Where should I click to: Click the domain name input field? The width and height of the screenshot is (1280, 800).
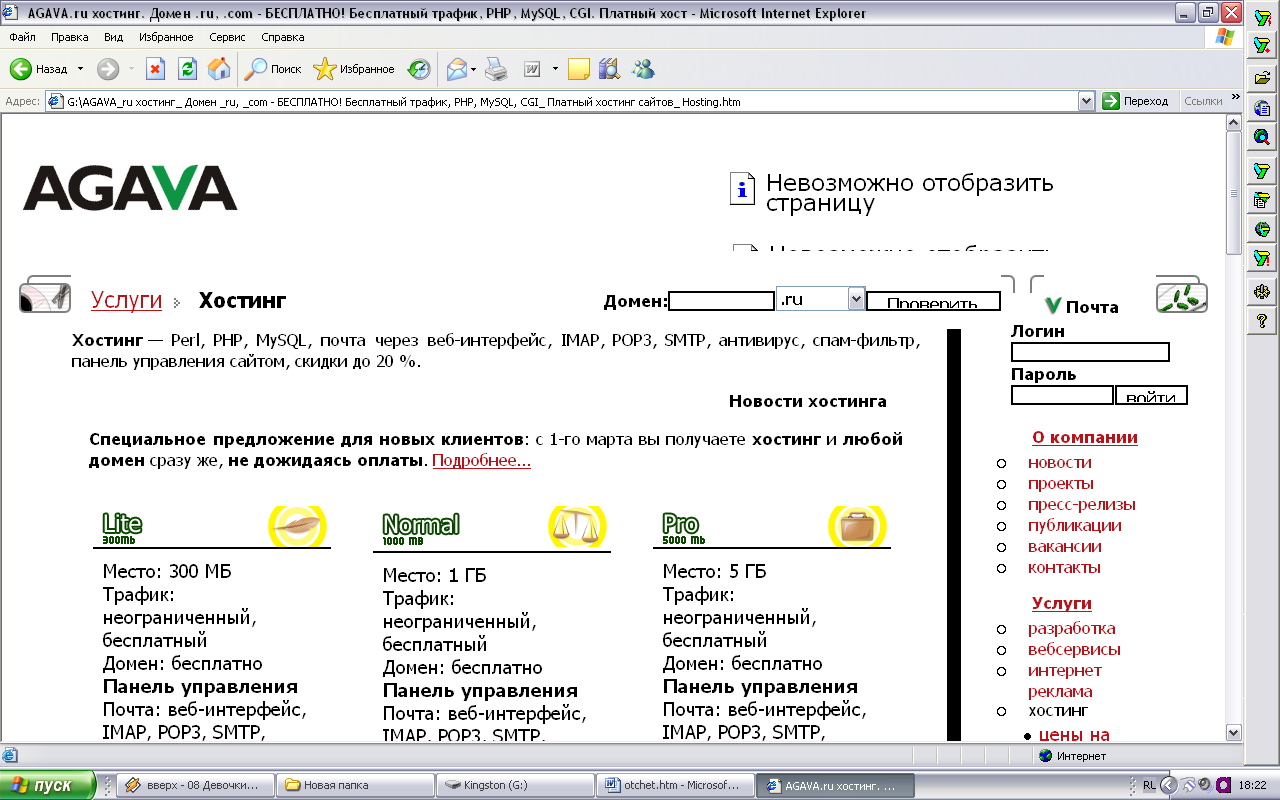[721, 301]
